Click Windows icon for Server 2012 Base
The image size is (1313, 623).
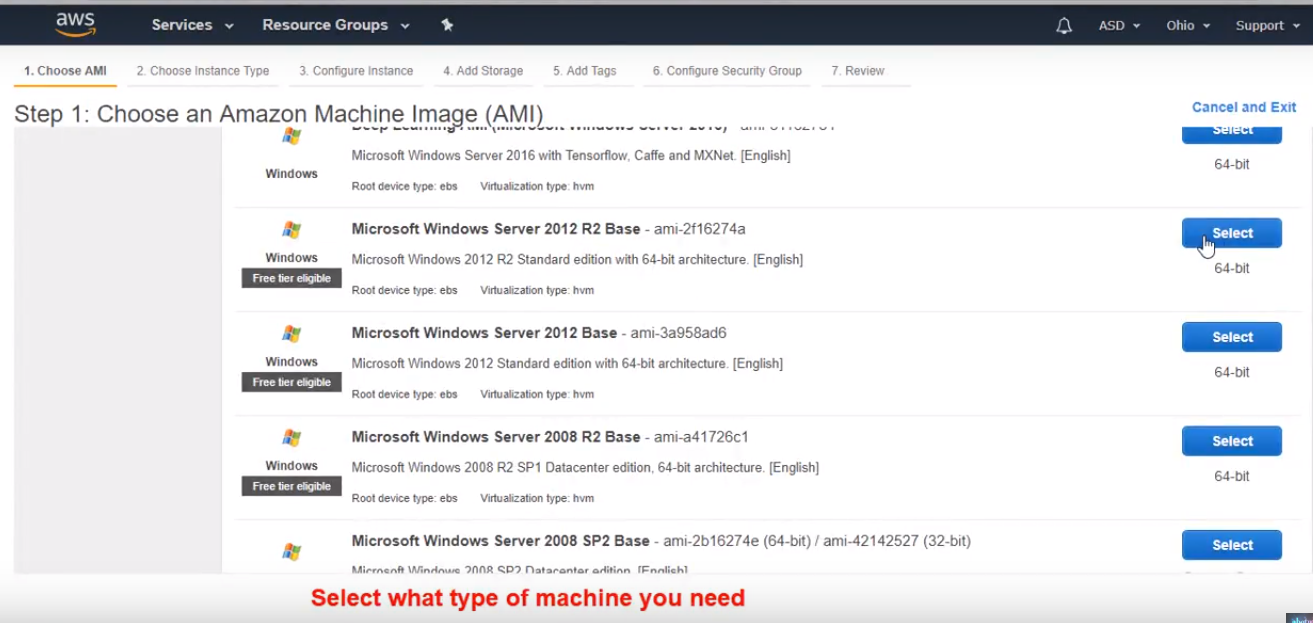[x=291, y=334]
